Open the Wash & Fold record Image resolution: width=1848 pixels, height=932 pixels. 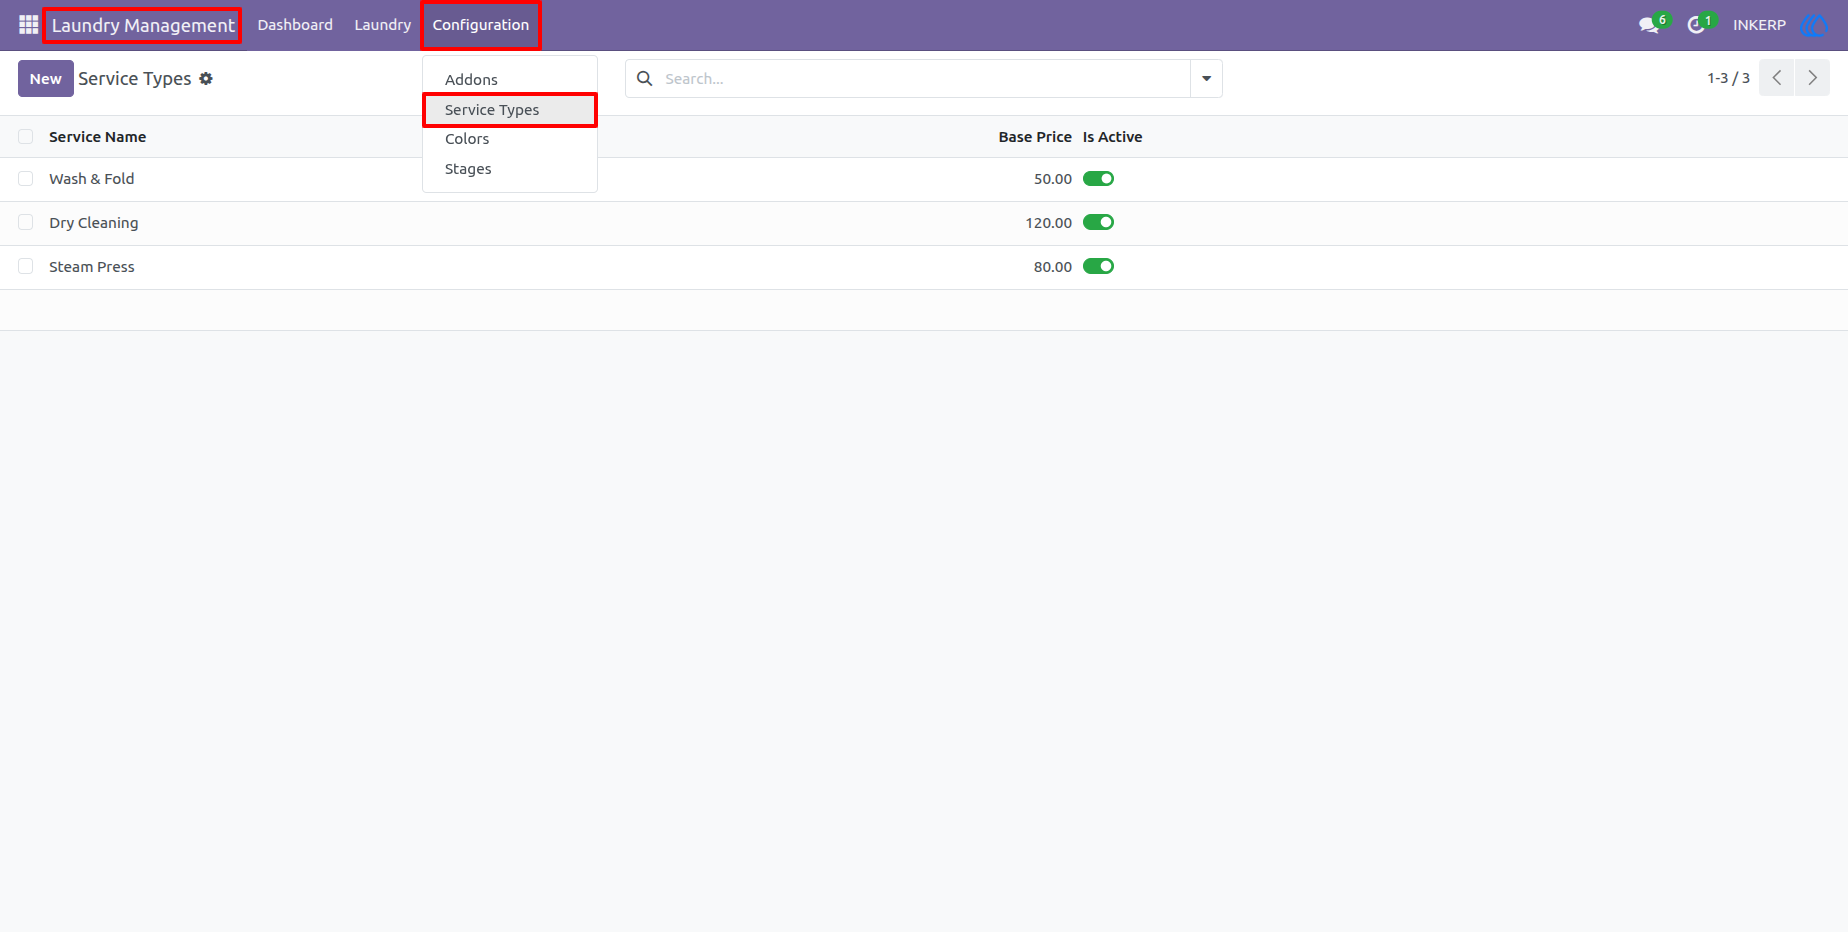pos(92,179)
